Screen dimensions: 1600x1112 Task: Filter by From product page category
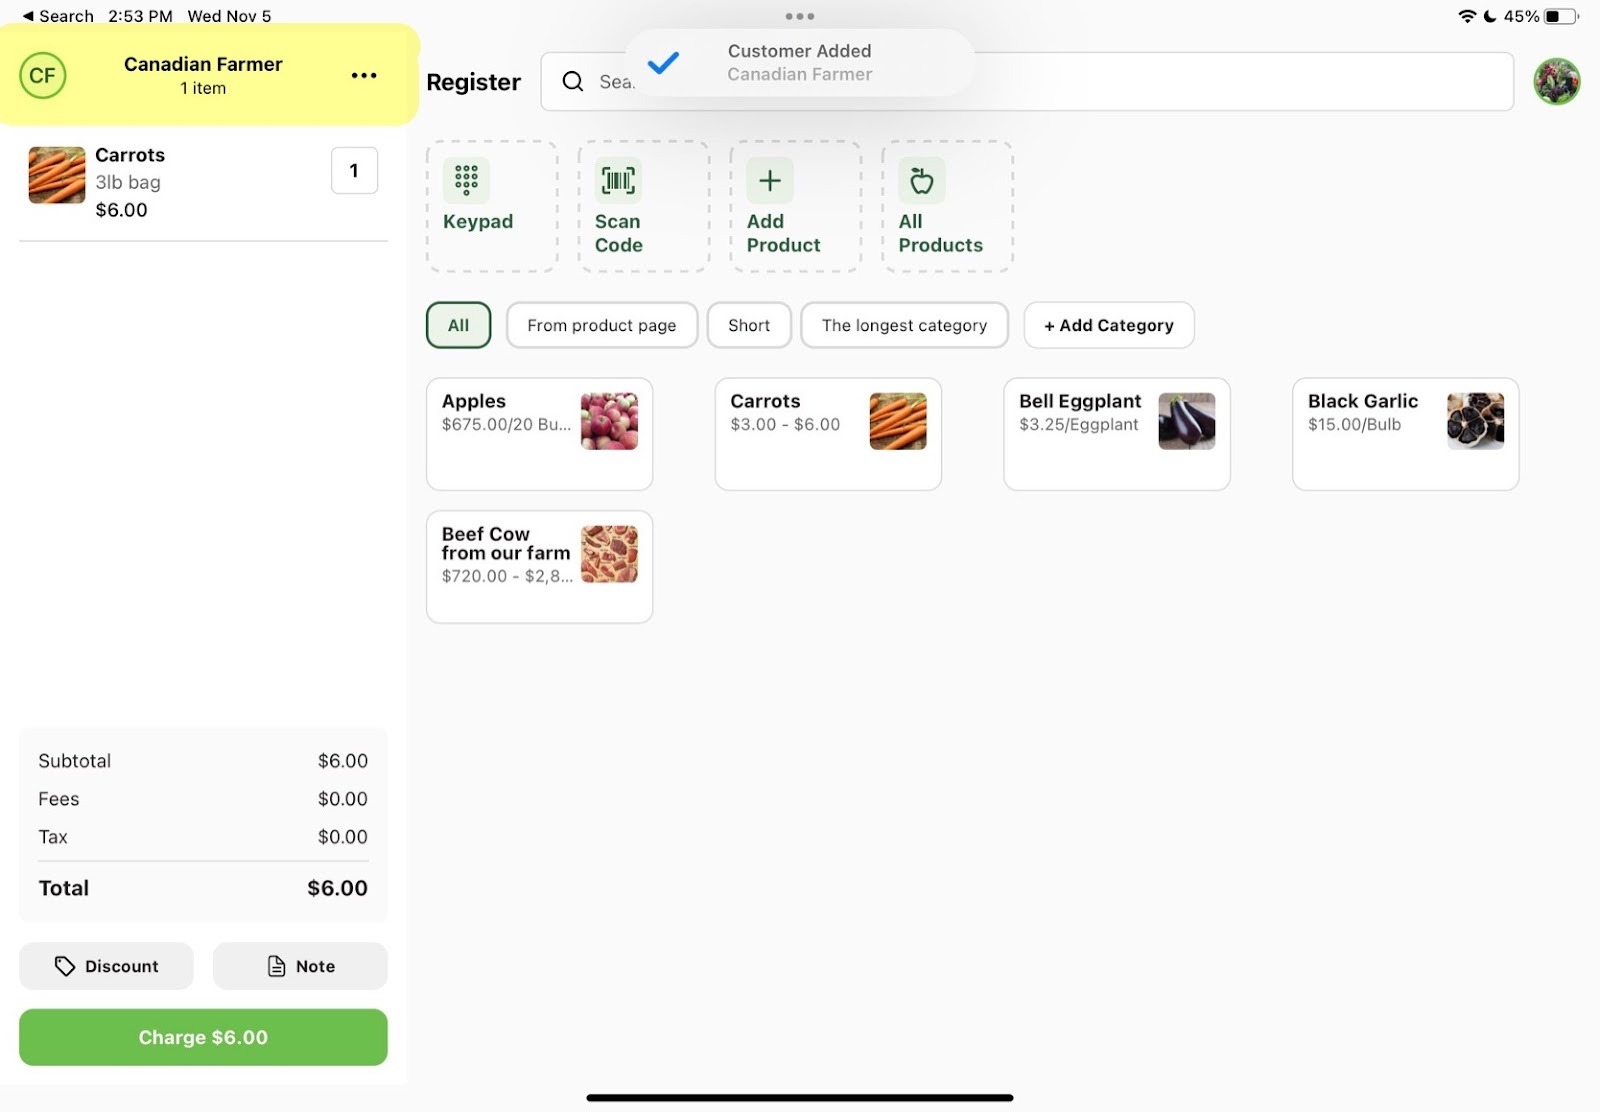point(601,325)
